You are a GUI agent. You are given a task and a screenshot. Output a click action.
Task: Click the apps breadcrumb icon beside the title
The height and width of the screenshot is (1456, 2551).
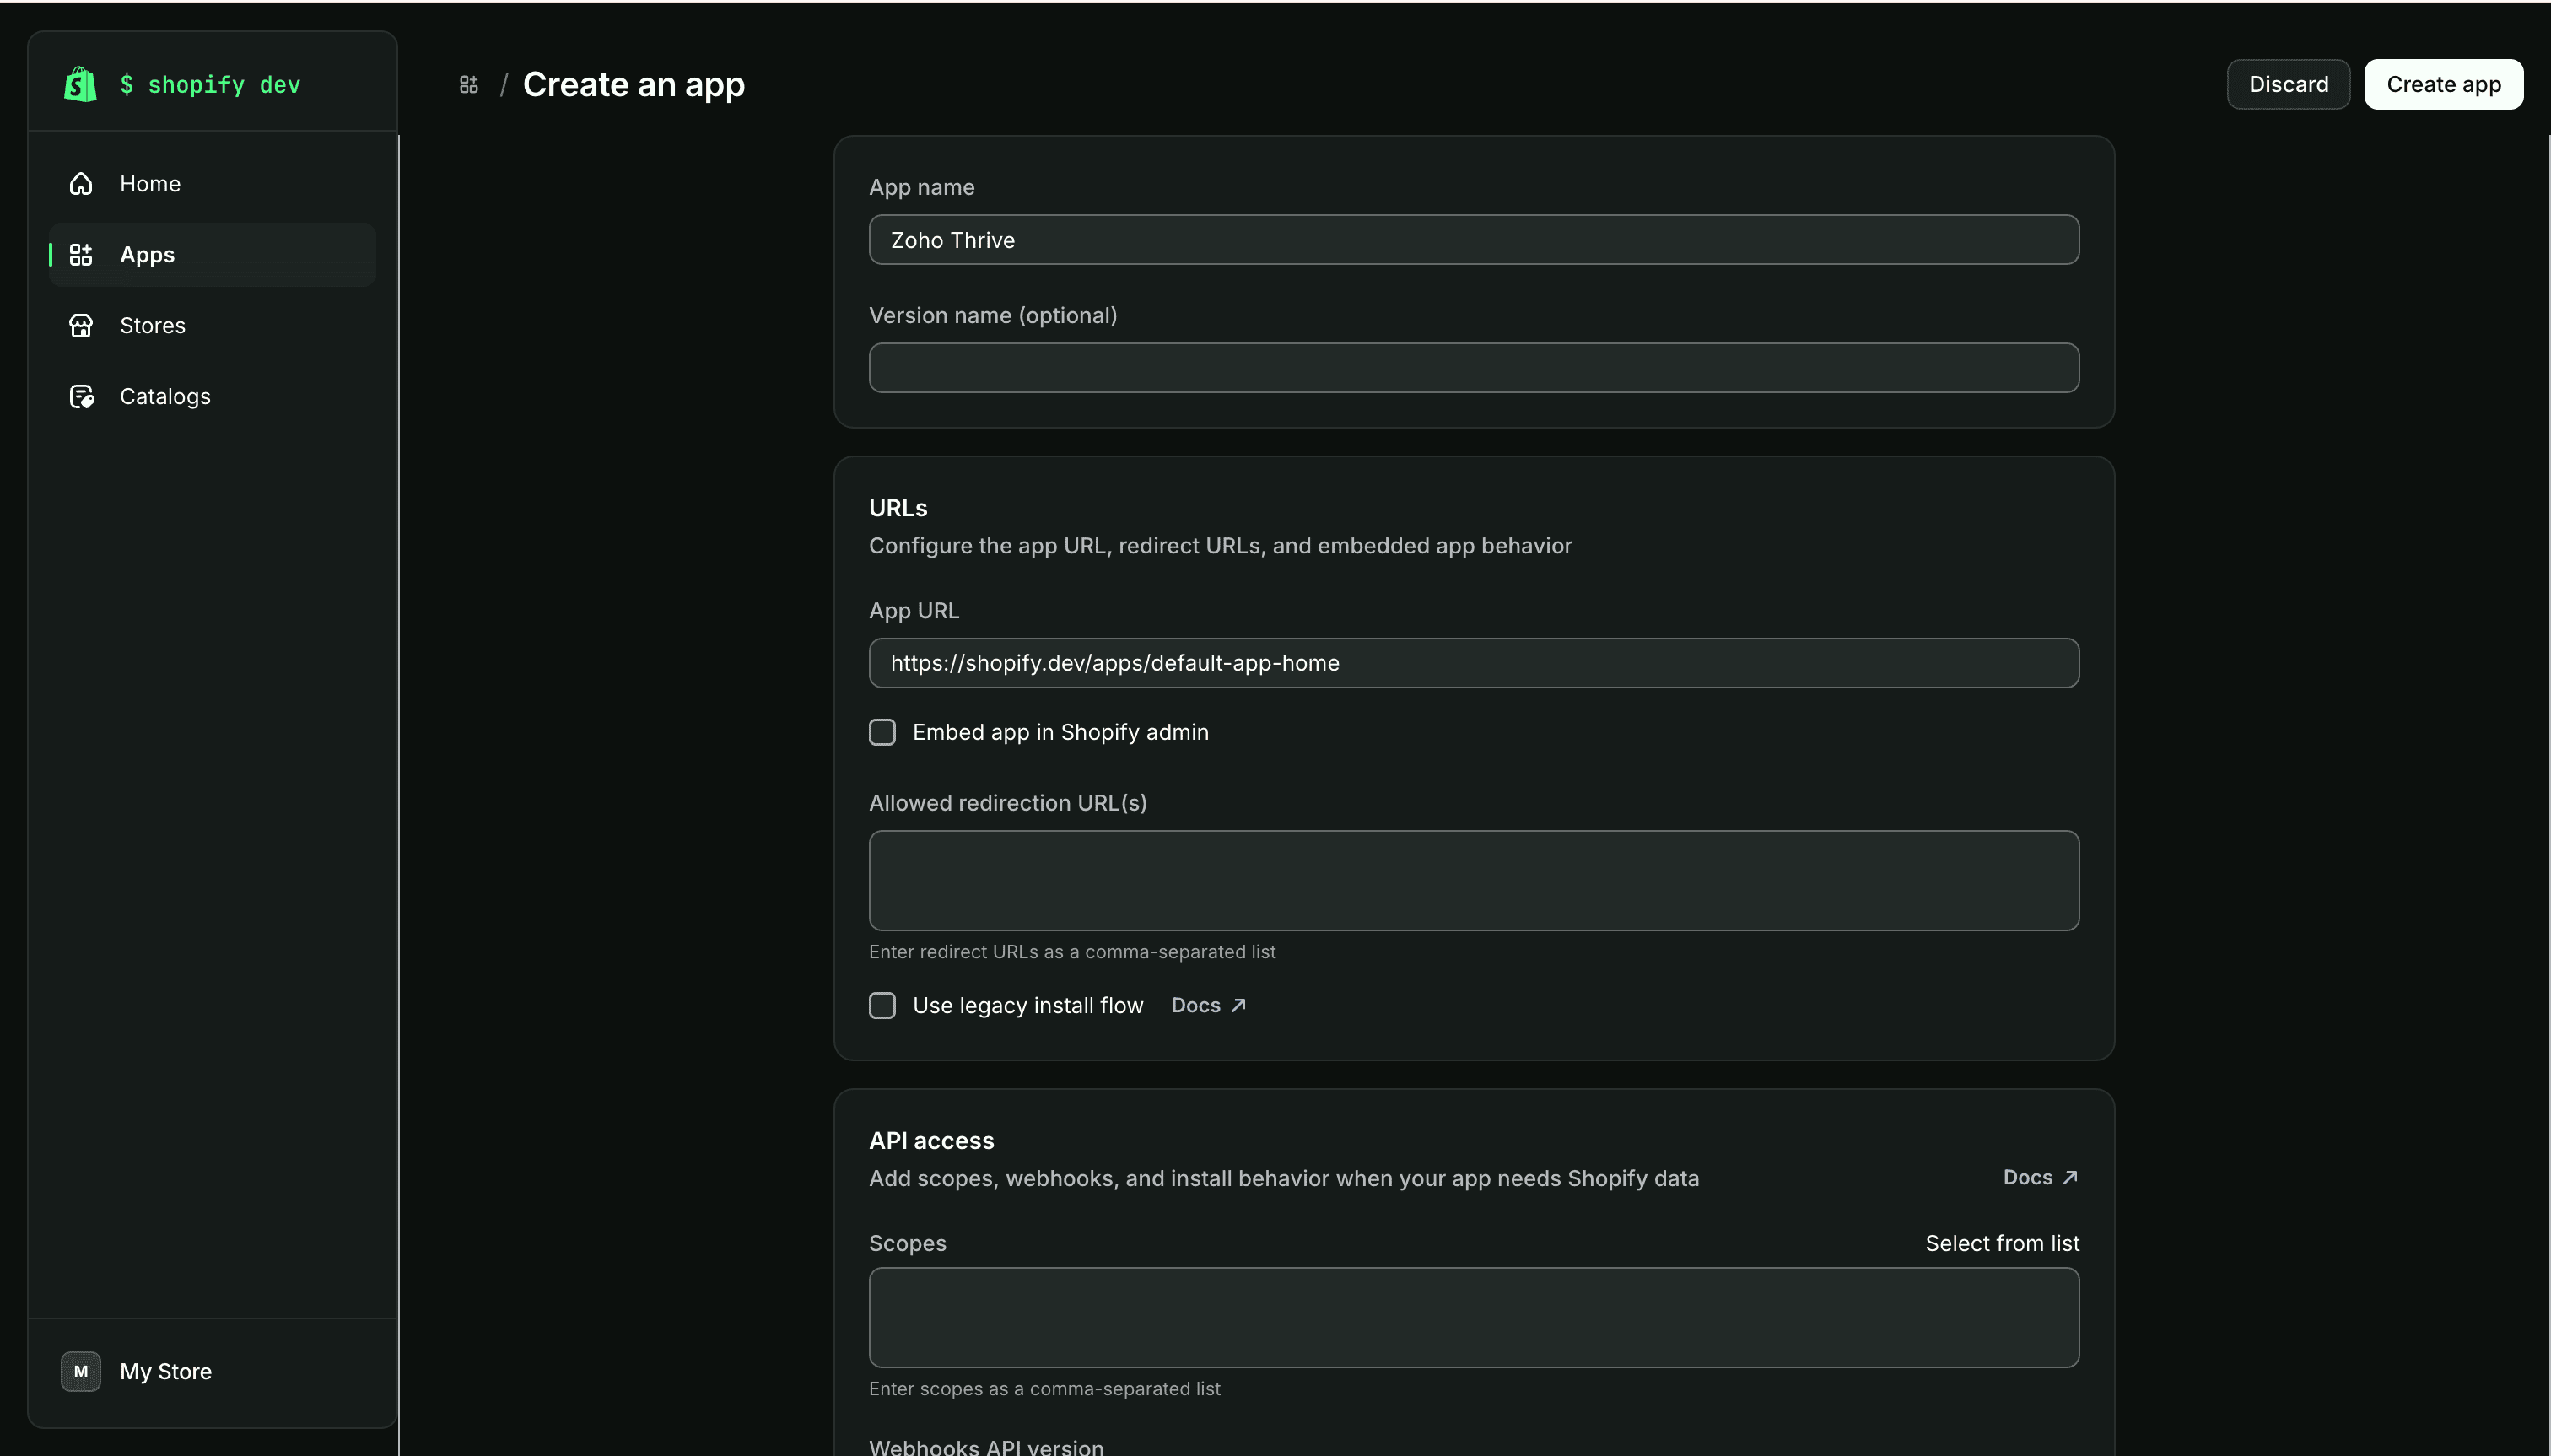tap(469, 85)
